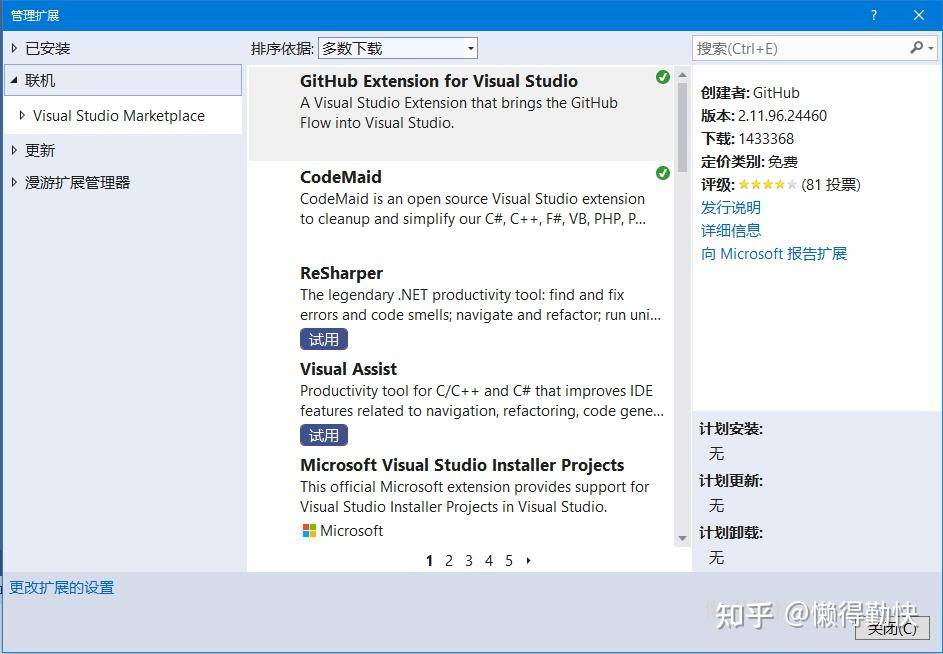Open the help question mark icon
This screenshot has width=943, height=654.
click(874, 16)
